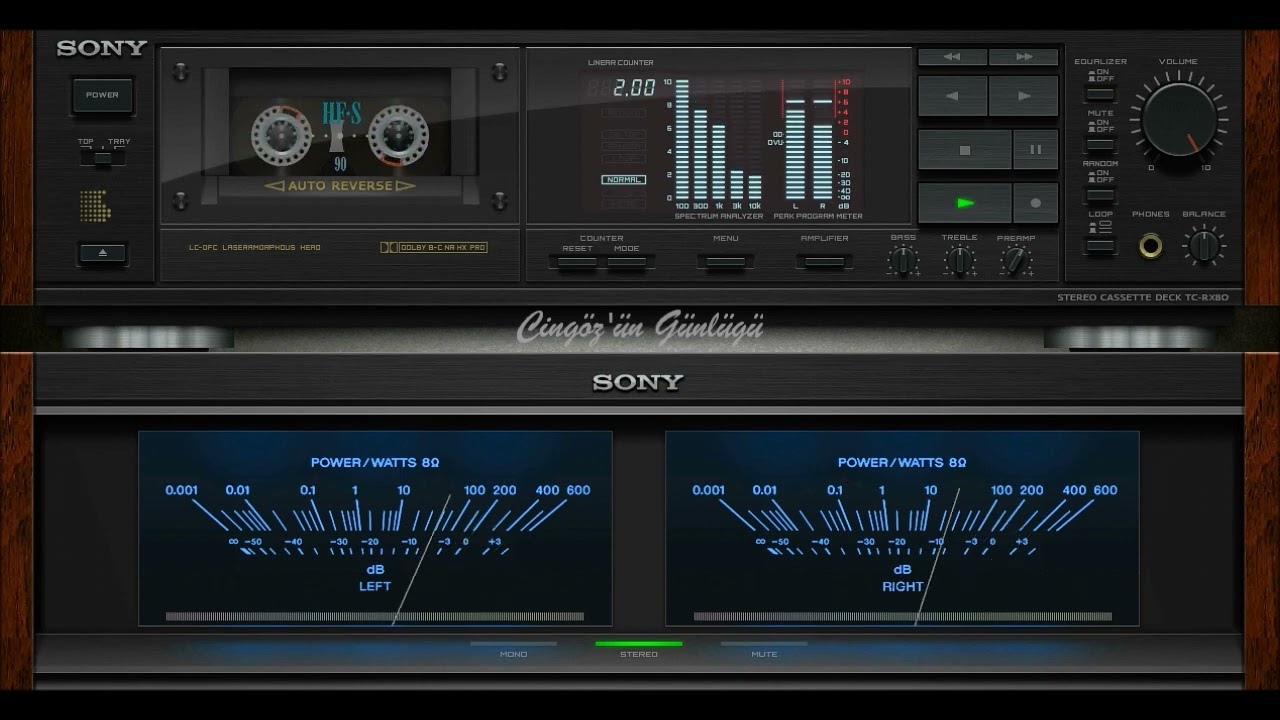Click the right cassette reel

pos(398,135)
